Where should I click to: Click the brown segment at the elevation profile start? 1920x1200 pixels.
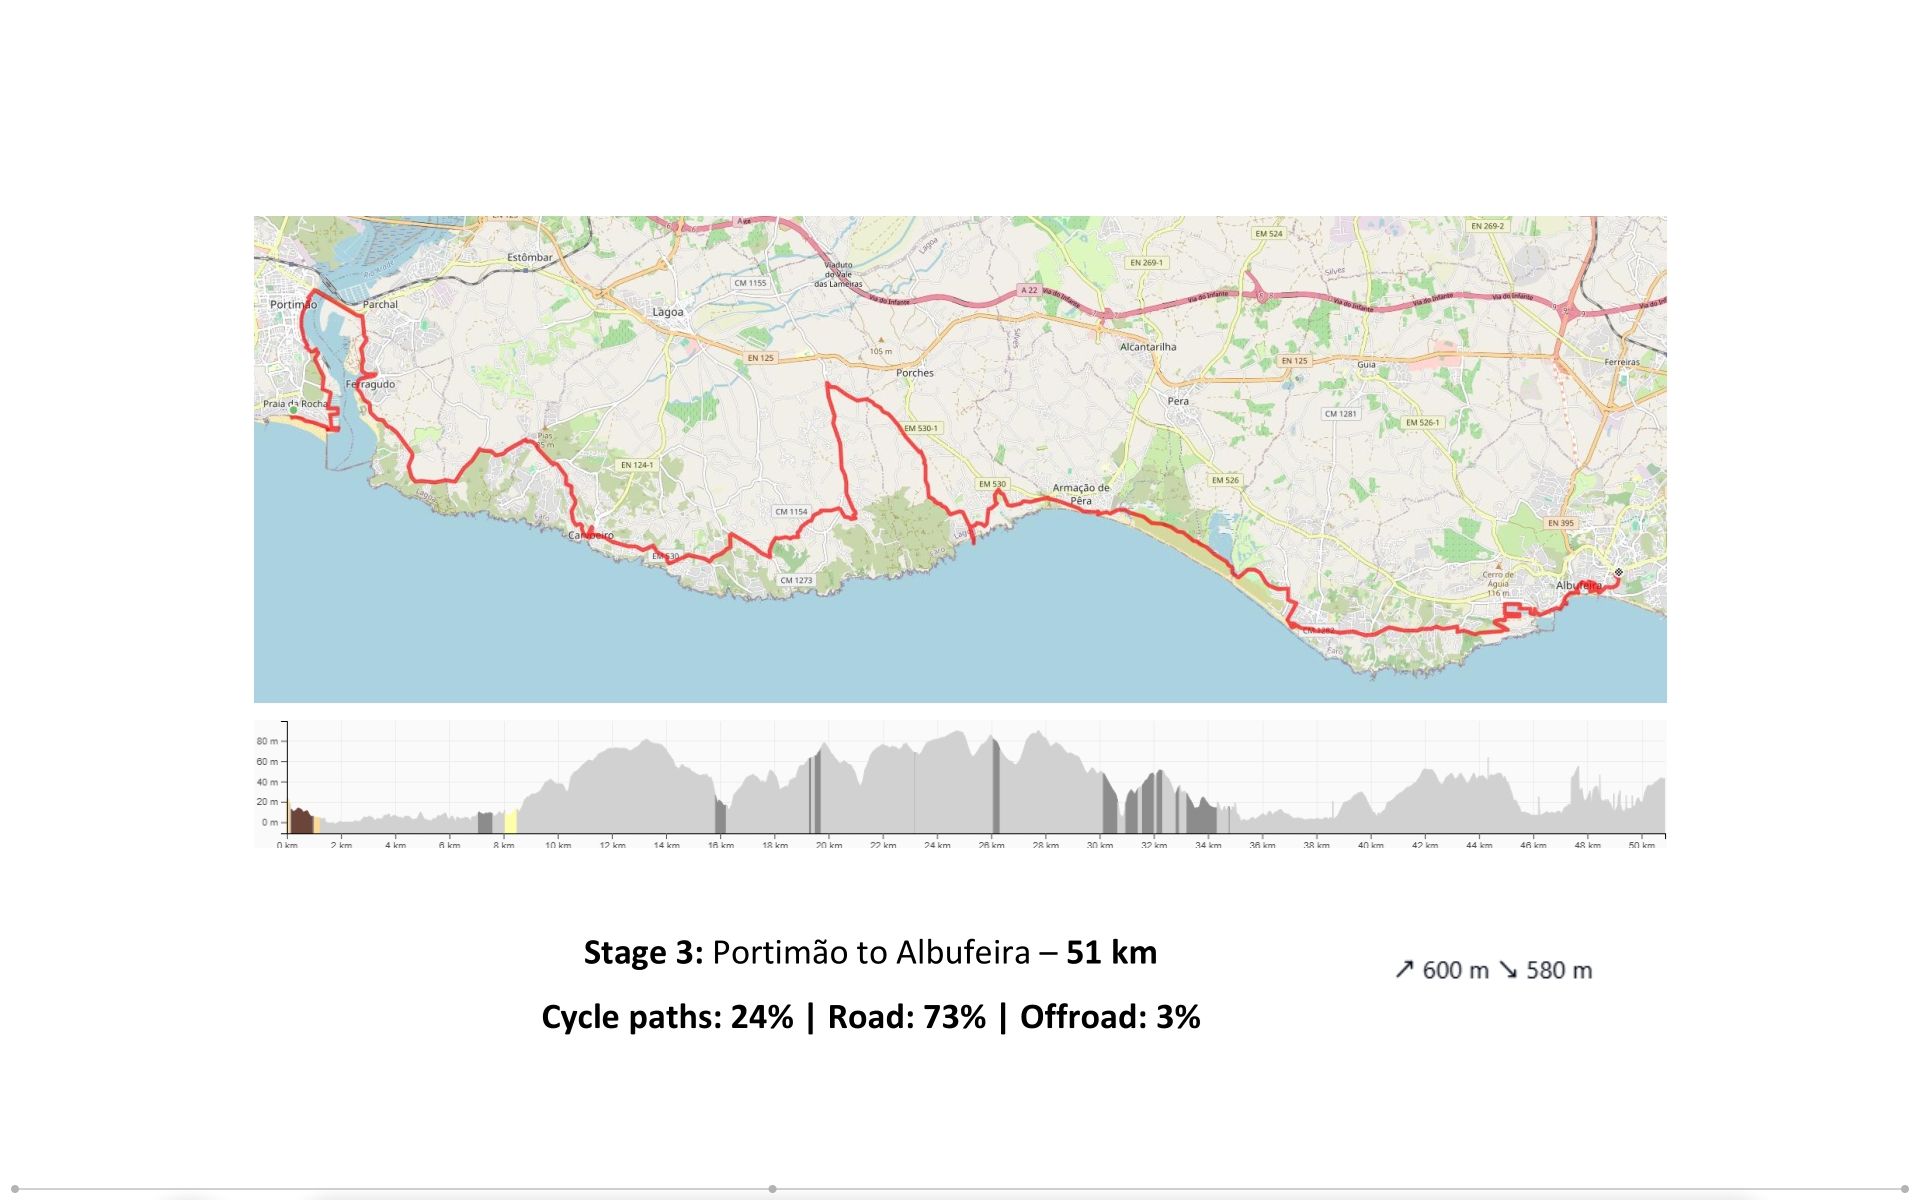pyautogui.click(x=300, y=821)
